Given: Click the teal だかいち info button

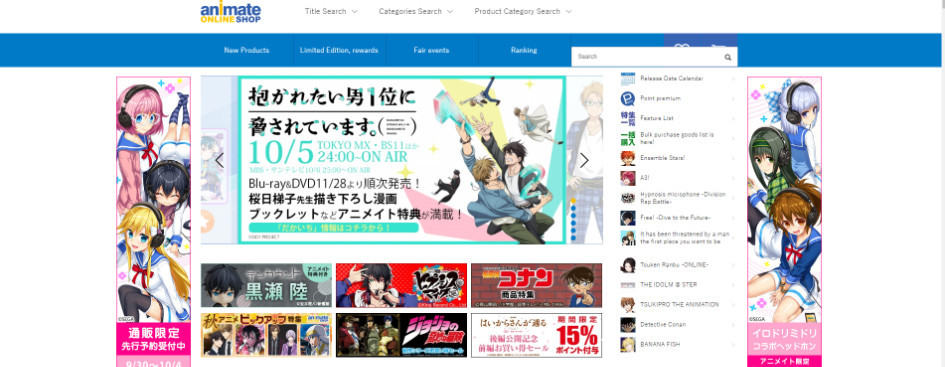Looking at the screenshot, I should pos(333,228).
